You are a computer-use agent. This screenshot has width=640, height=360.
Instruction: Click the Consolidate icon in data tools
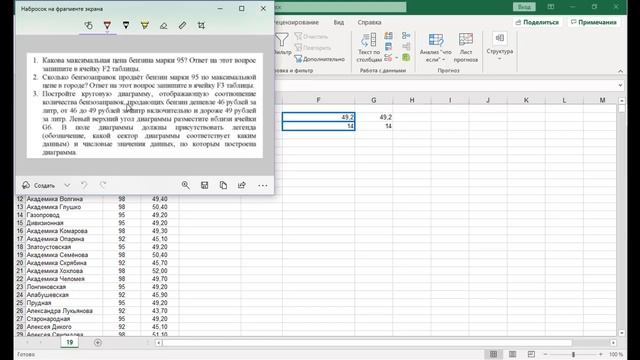[406, 36]
